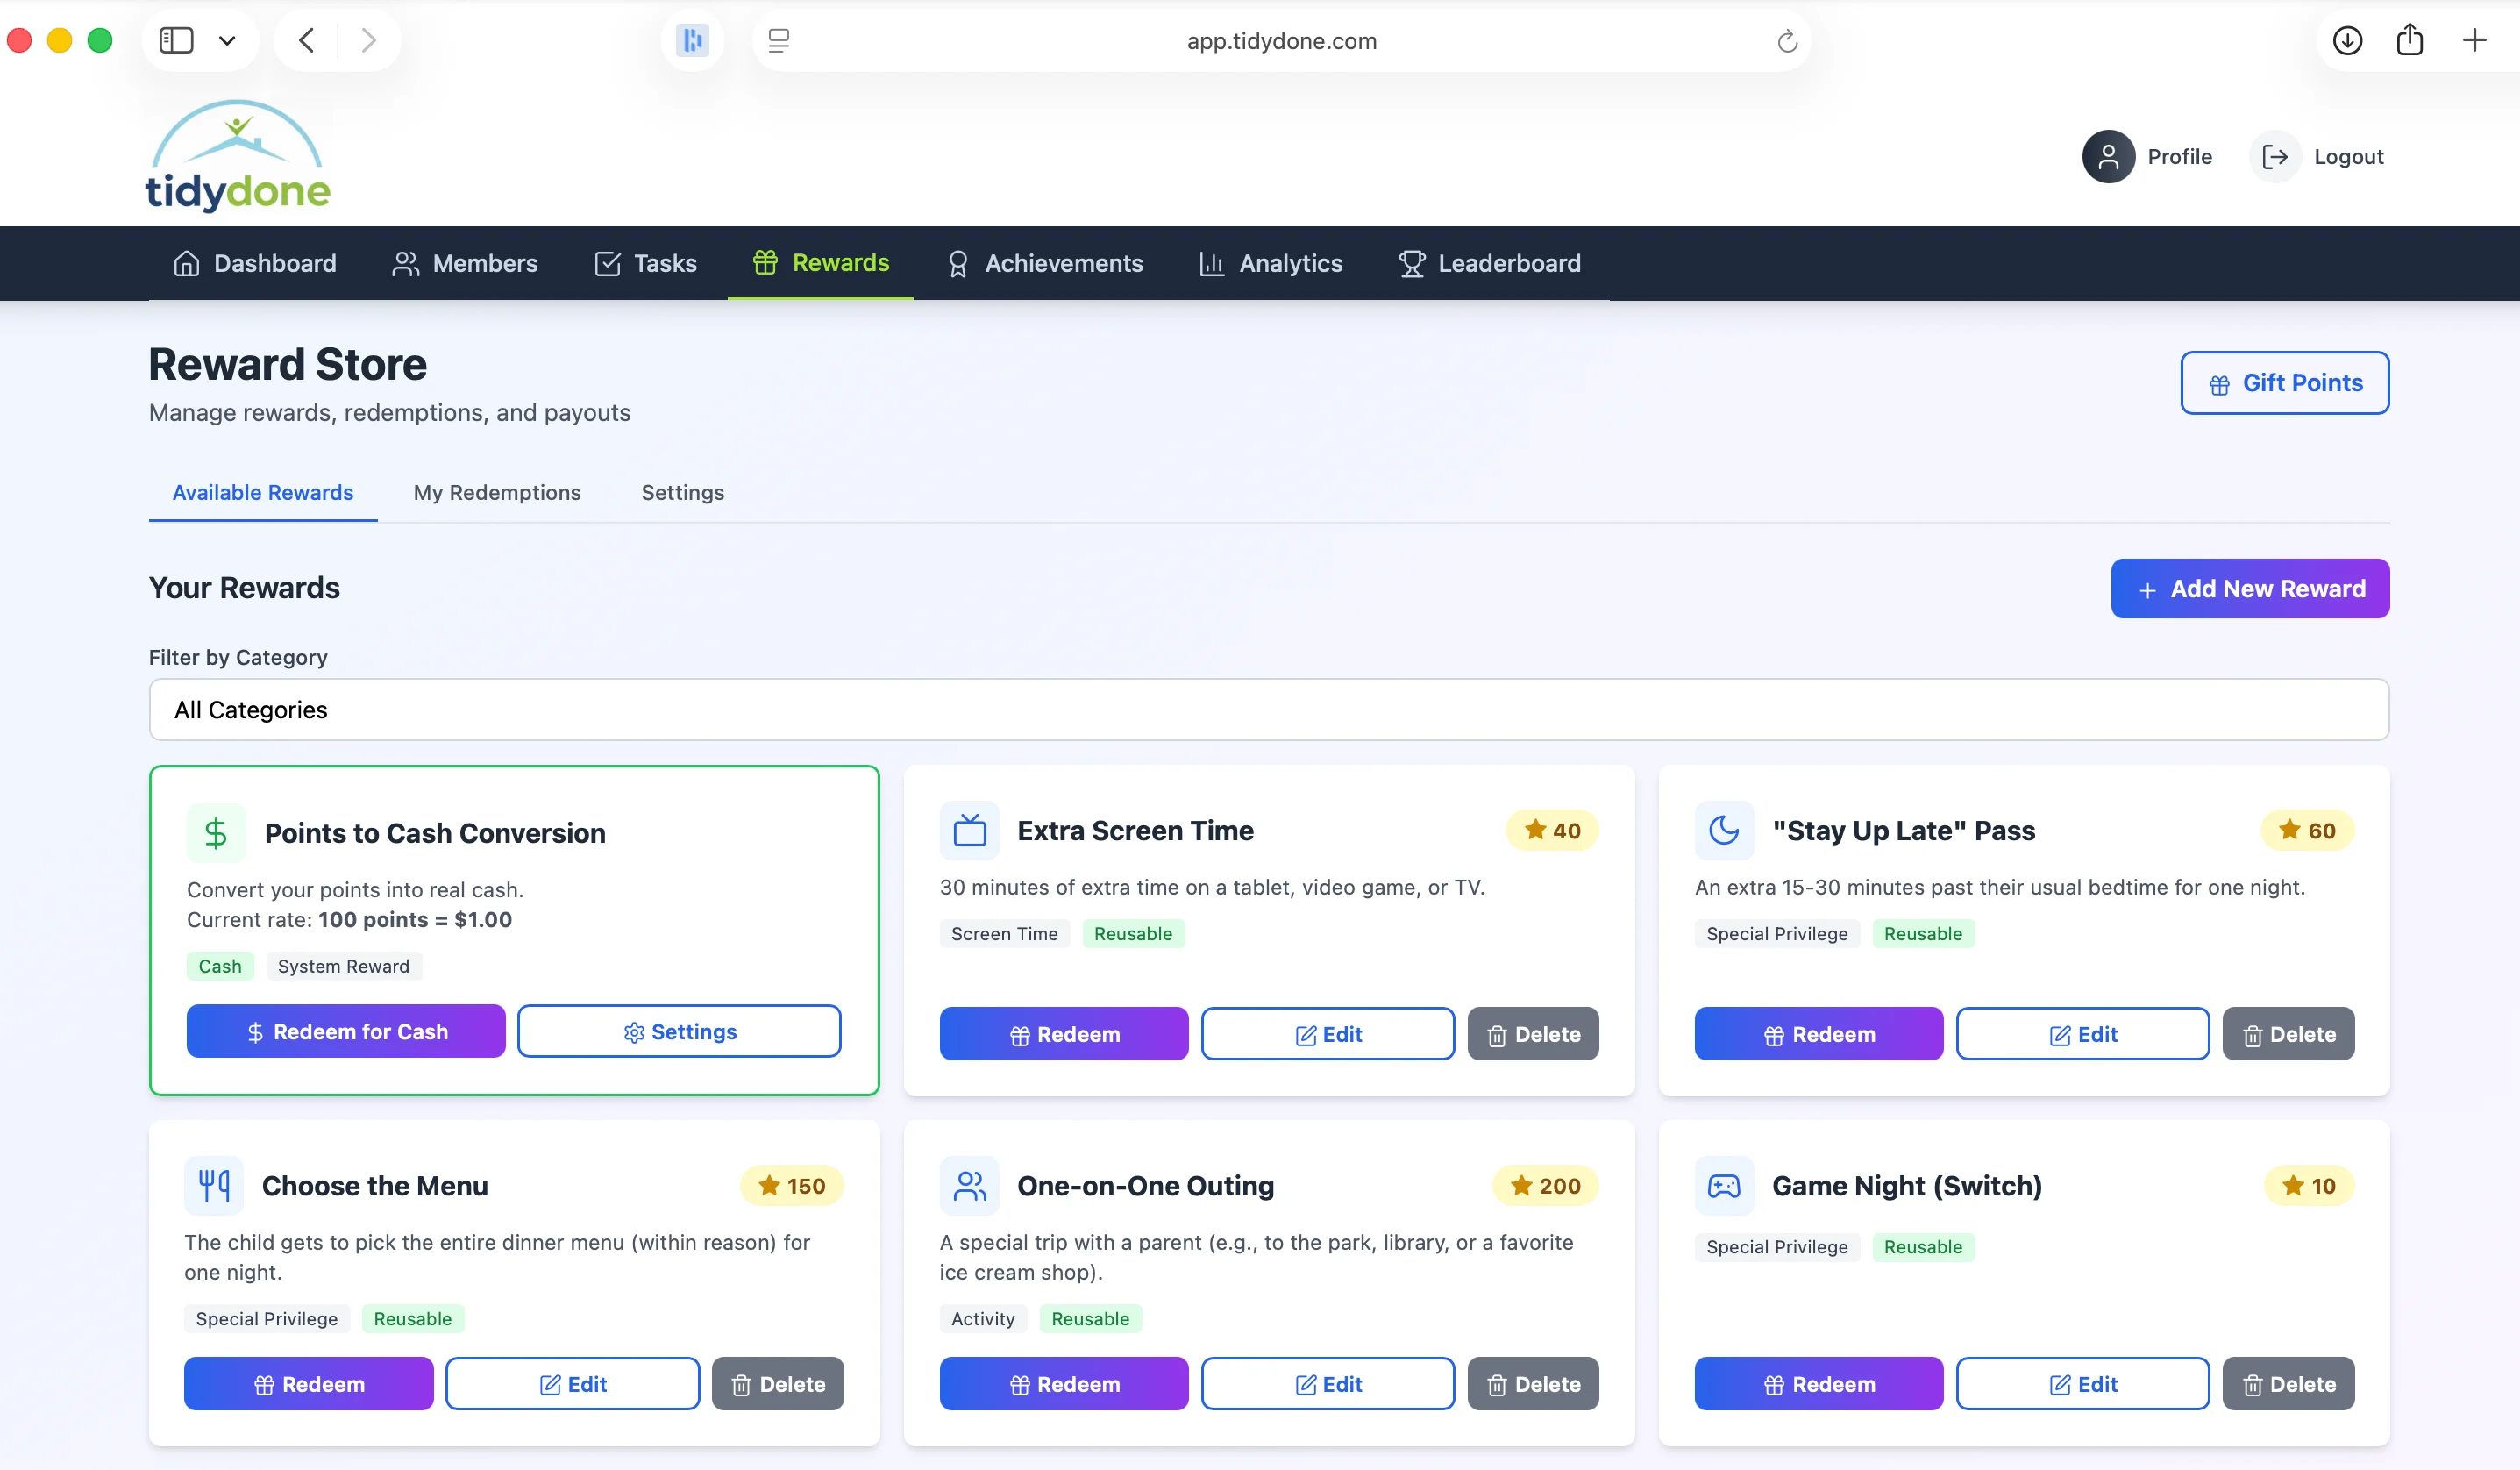This screenshot has width=2520, height=1470.
Task: Select the Rewards nav item
Action: [820, 262]
